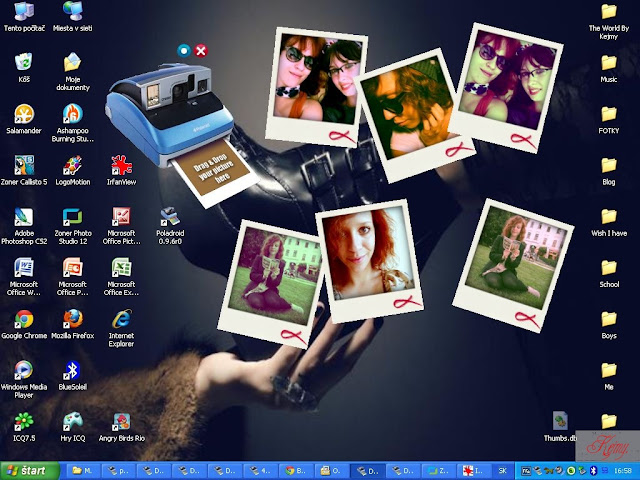The image size is (640, 480).
Task: Select the Miesta v sieti icon
Action: [x=73, y=17]
